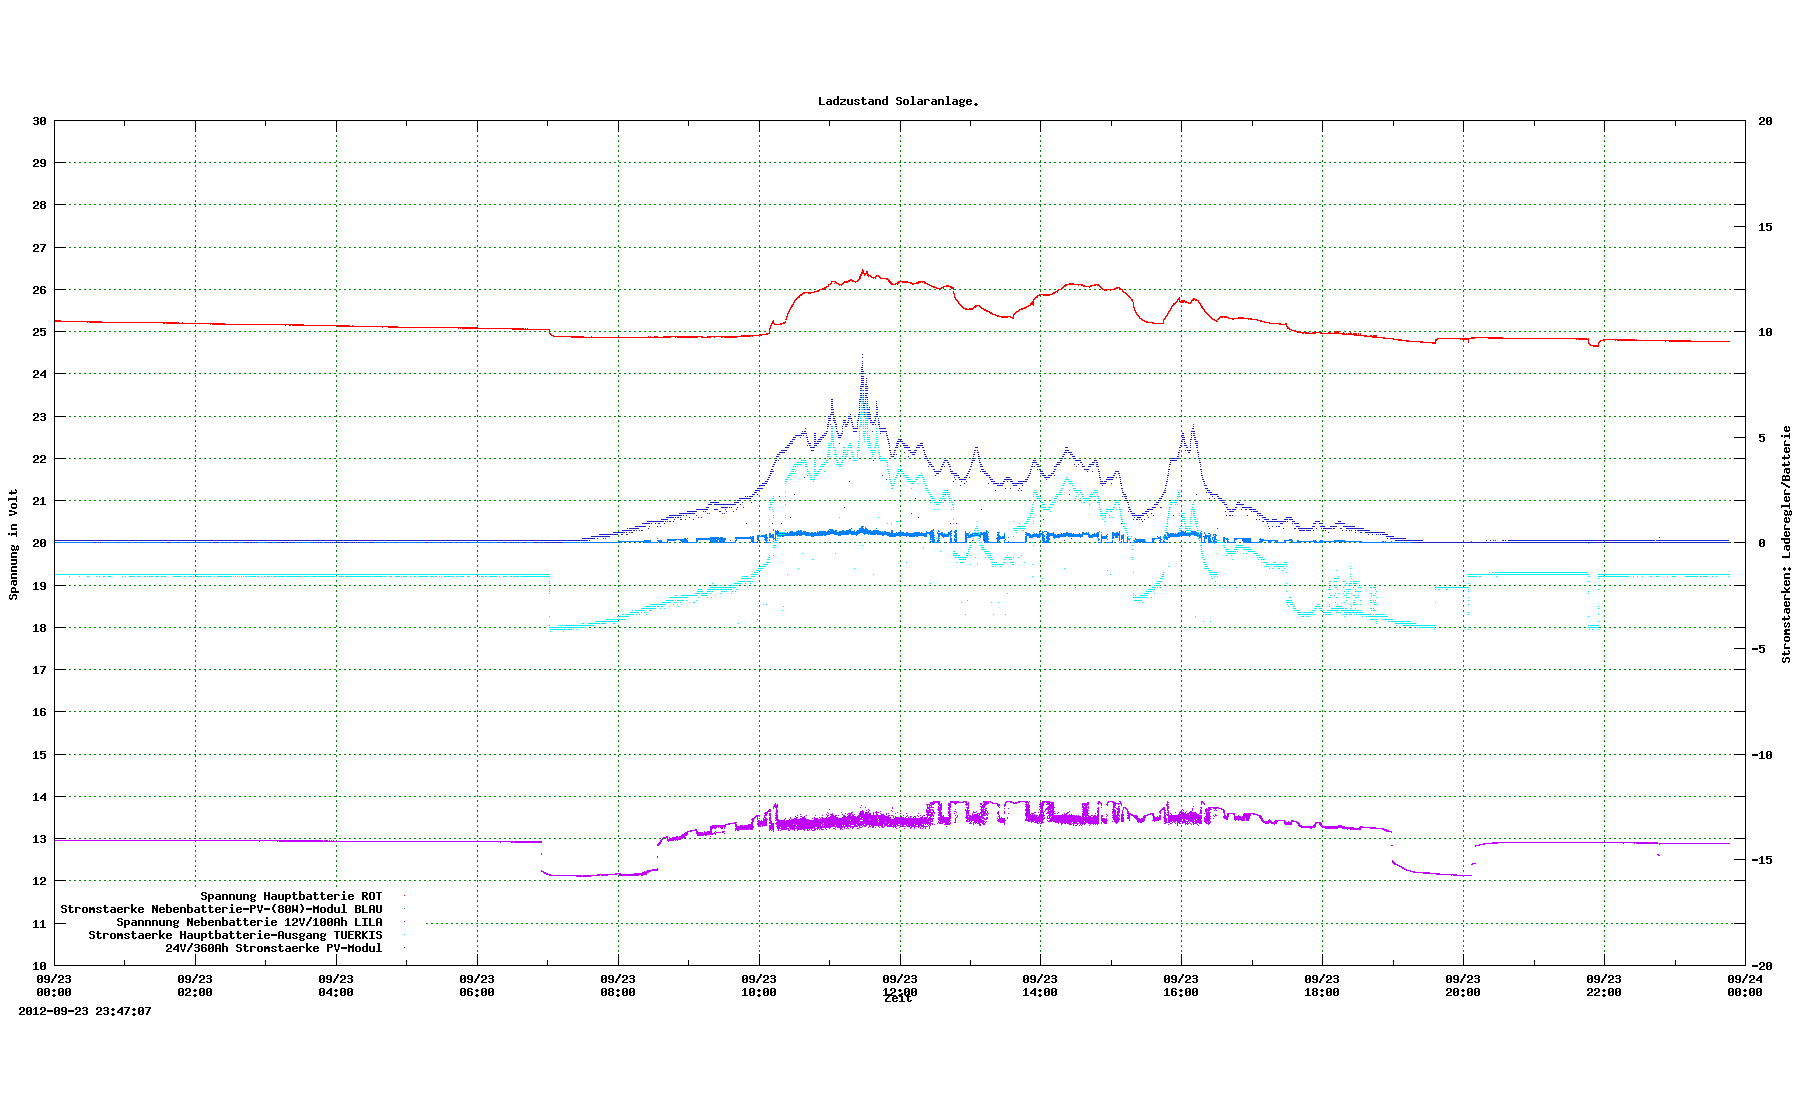Select legend entry Stromstaerke Nebenbatterie-PV-(80W)-Modul BLAU
The image size is (1800, 1100).
coord(221,909)
